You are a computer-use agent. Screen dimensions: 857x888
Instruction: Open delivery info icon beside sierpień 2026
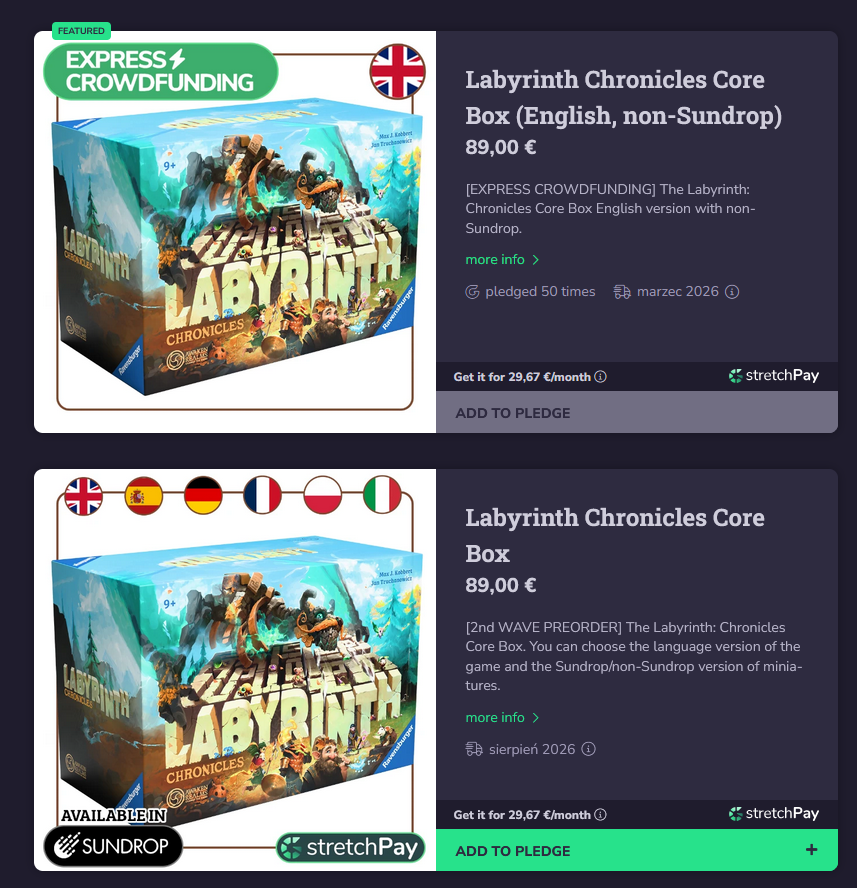click(589, 749)
